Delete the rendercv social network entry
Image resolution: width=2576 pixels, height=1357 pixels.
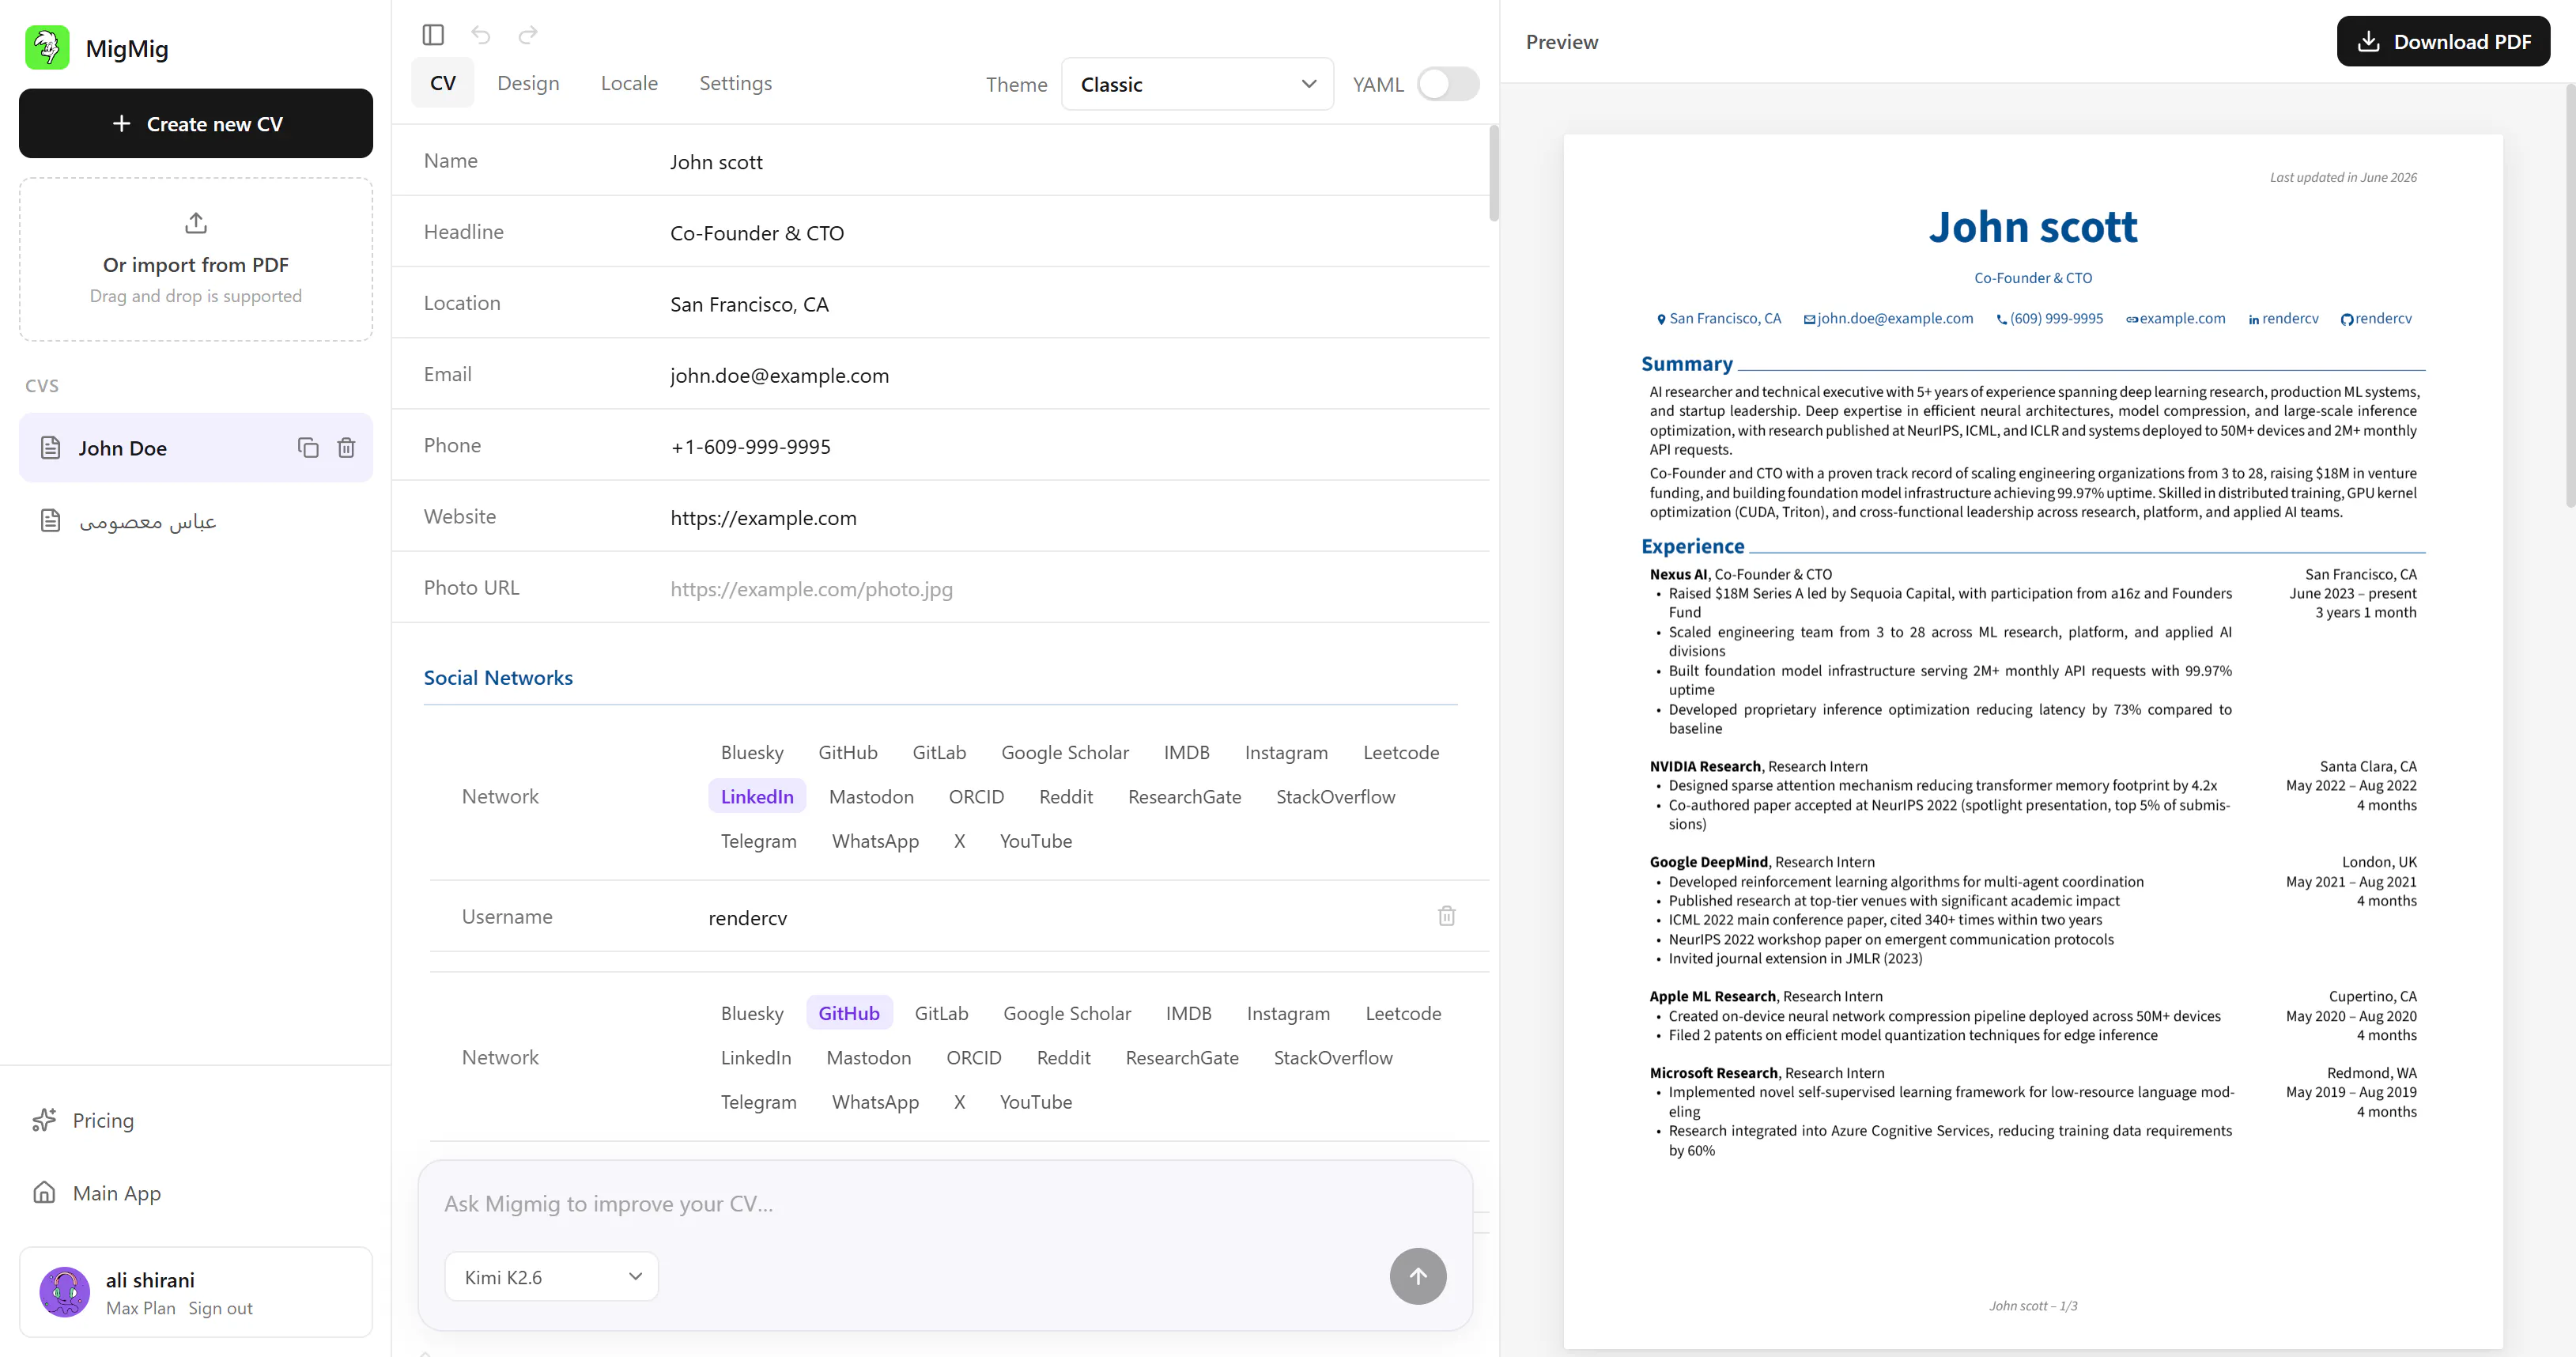click(1446, 916)
